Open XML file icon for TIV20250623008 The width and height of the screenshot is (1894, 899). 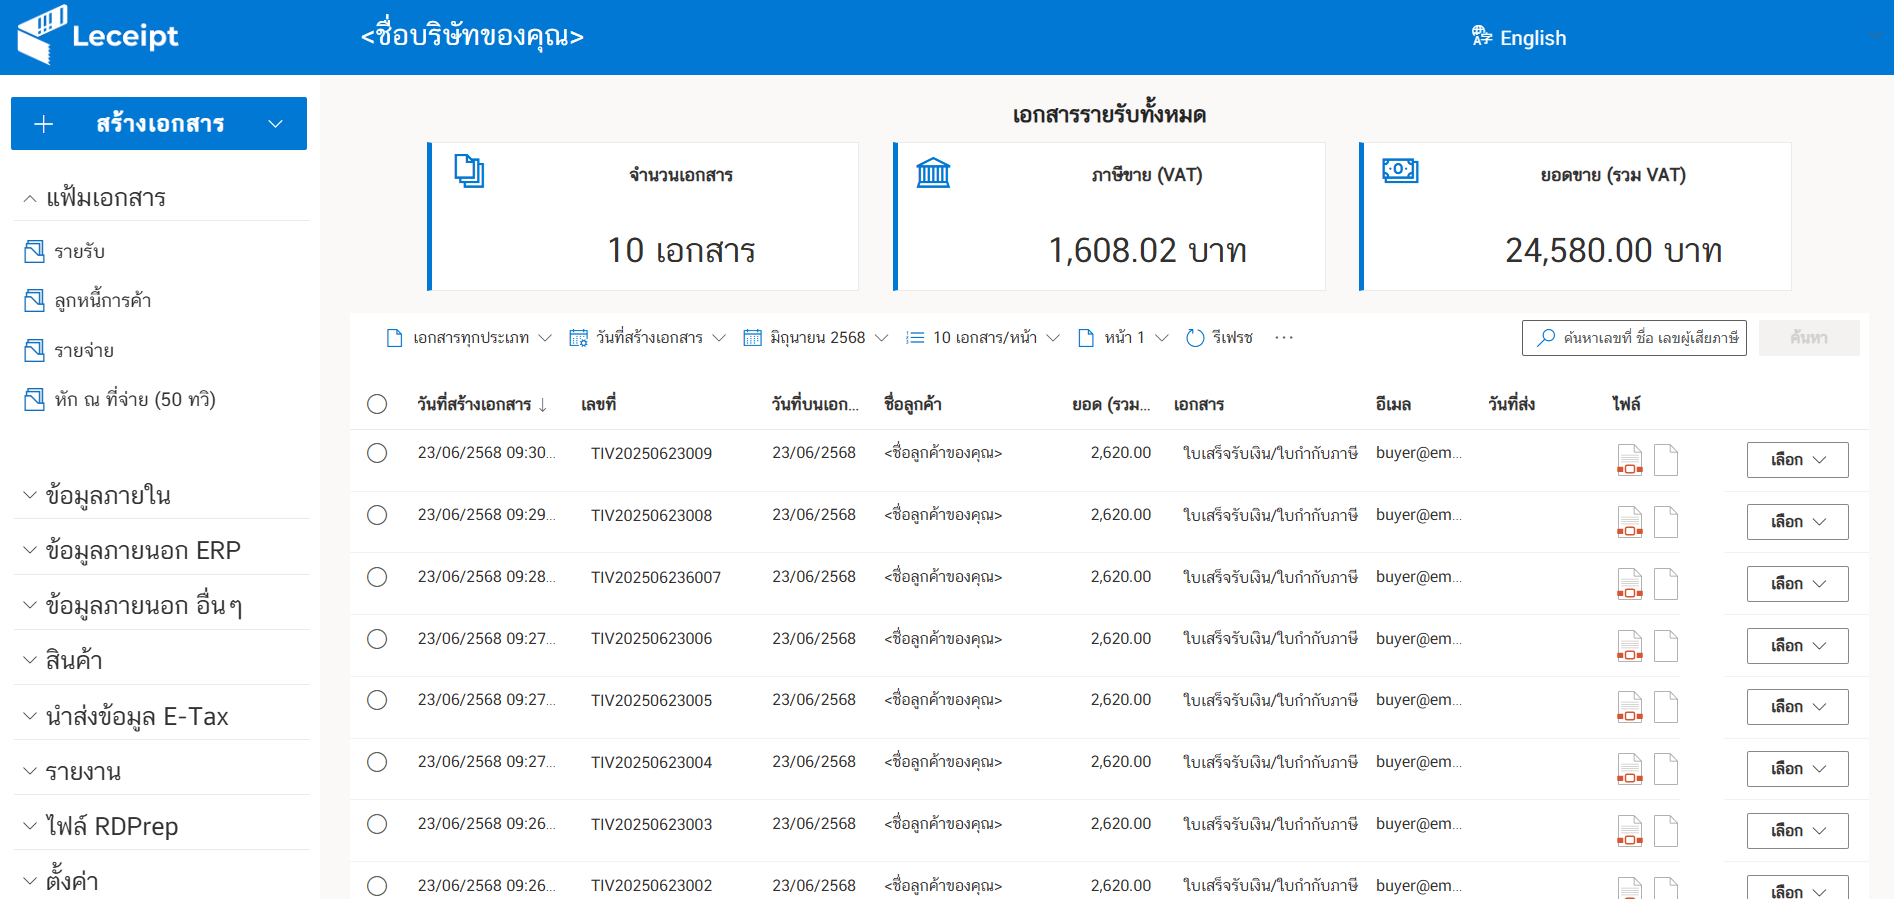[x=1665, y=522]
